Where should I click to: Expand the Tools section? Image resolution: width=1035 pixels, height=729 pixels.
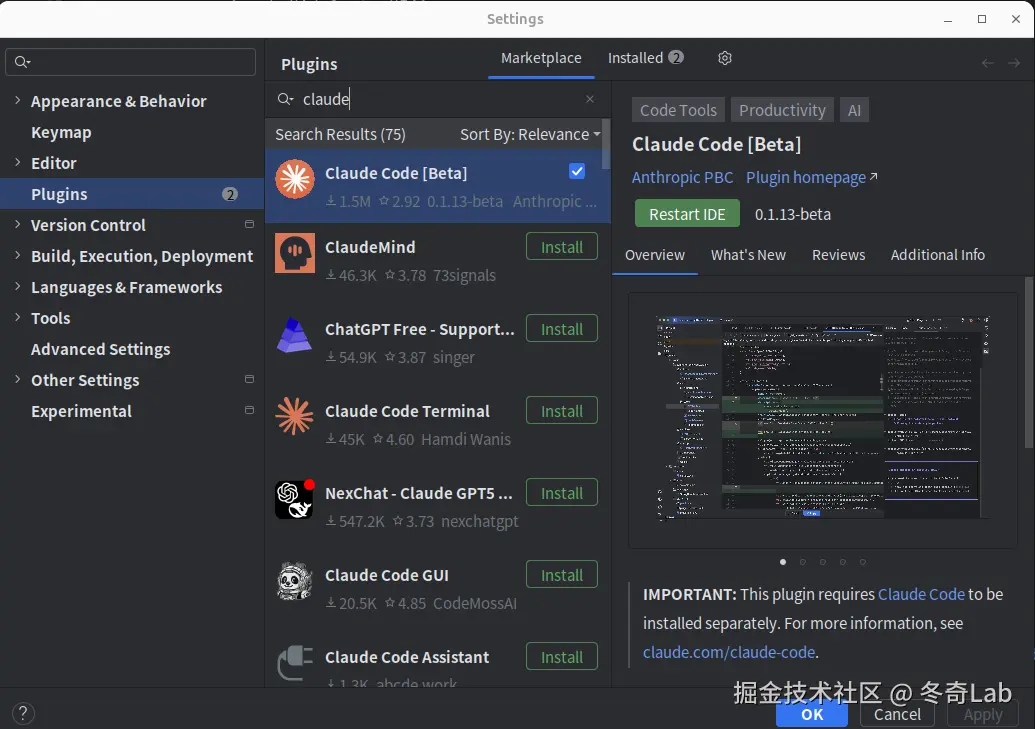[x=18, y=318]
